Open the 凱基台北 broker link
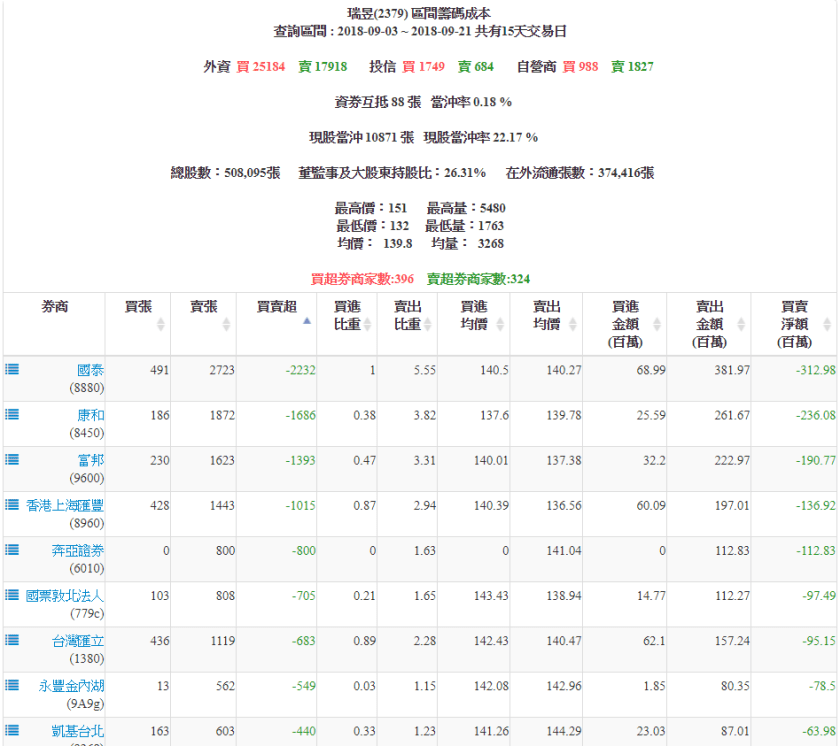Screen dimensions: 840x746 [x=77, y=730]
